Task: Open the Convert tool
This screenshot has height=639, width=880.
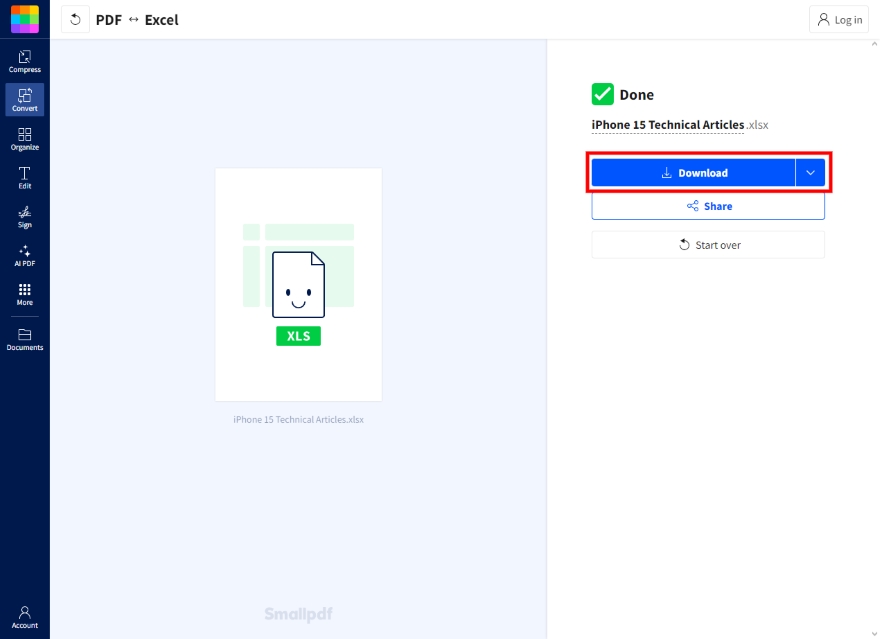Action: 24,99
